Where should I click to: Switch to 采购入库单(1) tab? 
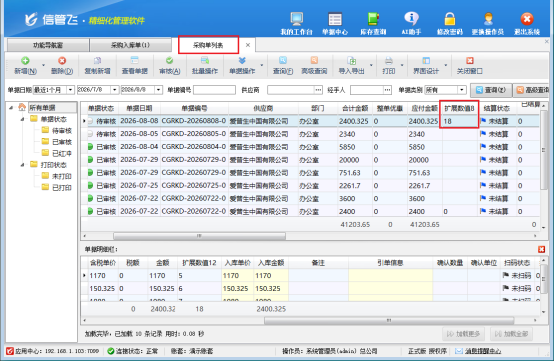point(130,45)
